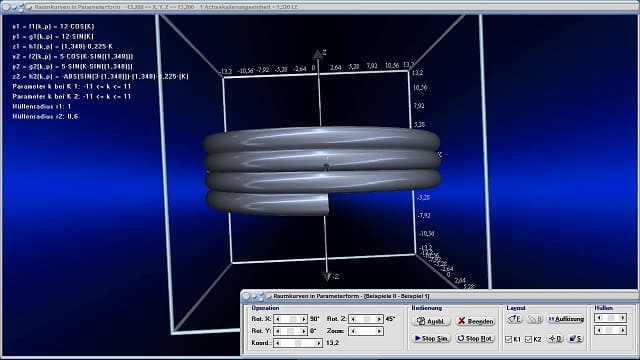Decrease Zoom with left arrow

pyautogui.click(x=353, y=331)
